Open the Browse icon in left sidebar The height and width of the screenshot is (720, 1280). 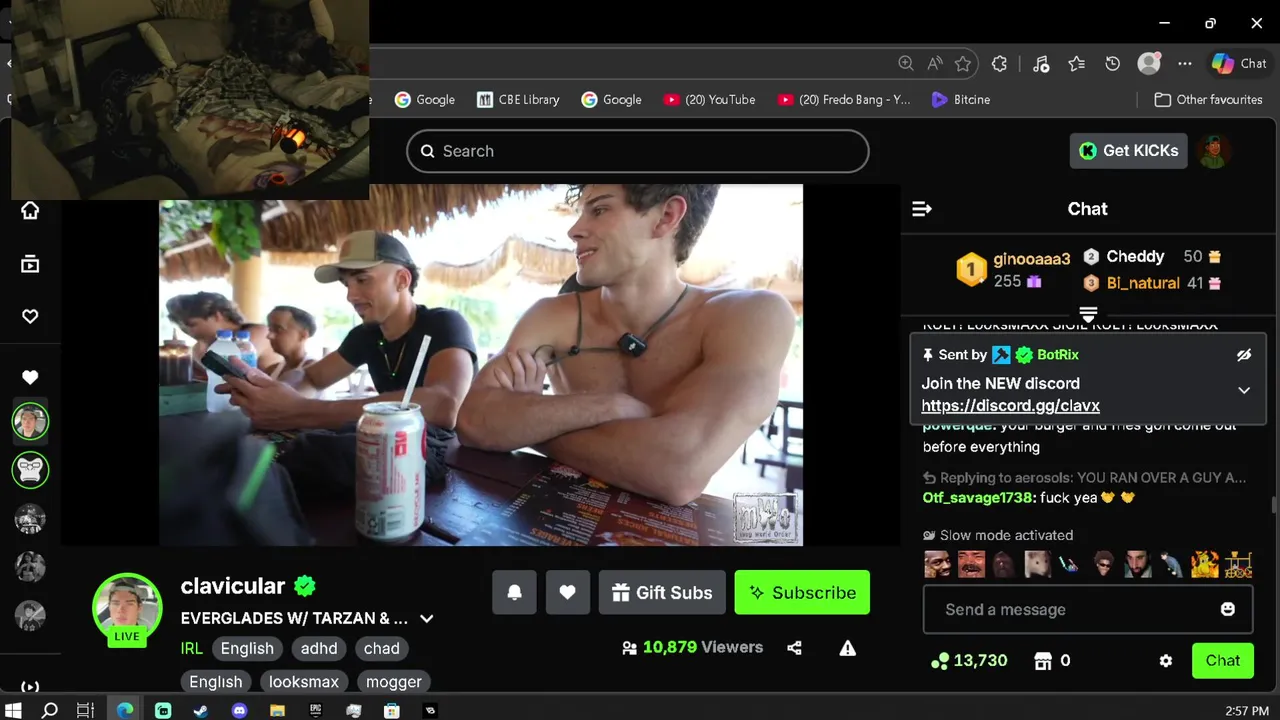click(30, 264)
